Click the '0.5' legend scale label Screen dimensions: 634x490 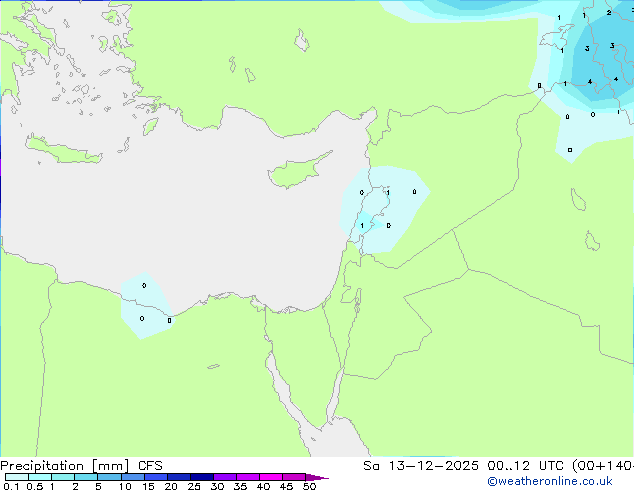click(34, 486)
